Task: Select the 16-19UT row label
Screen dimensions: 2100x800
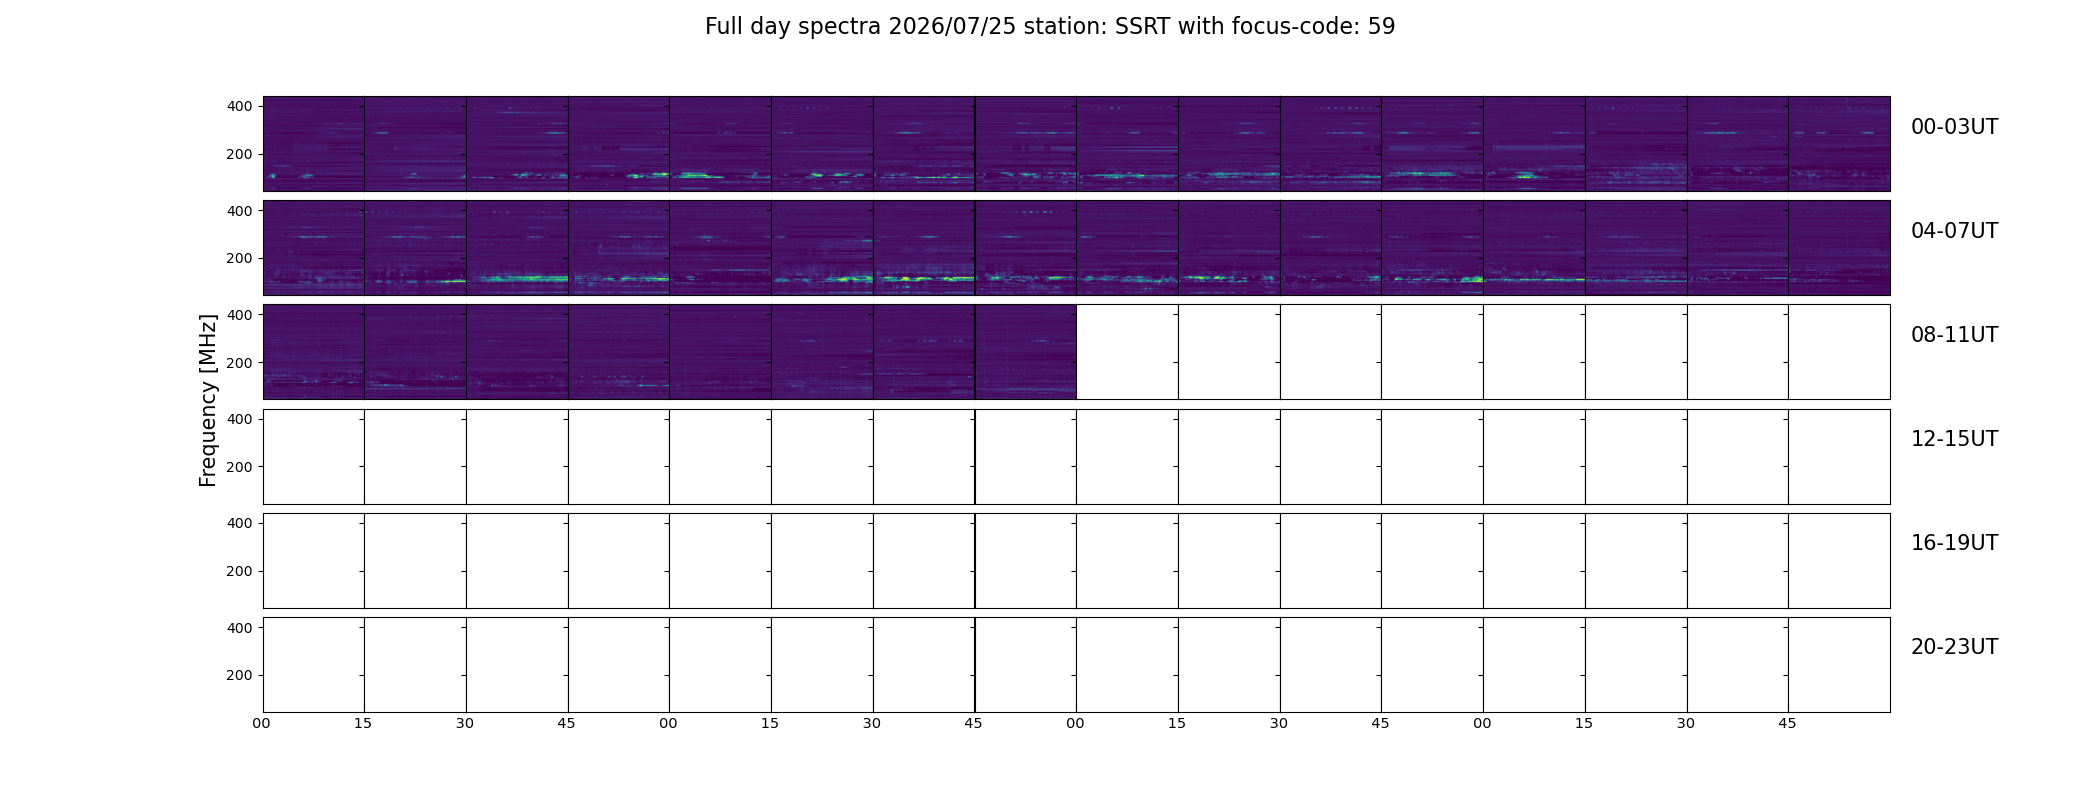Action: (x=1954, y=543)
